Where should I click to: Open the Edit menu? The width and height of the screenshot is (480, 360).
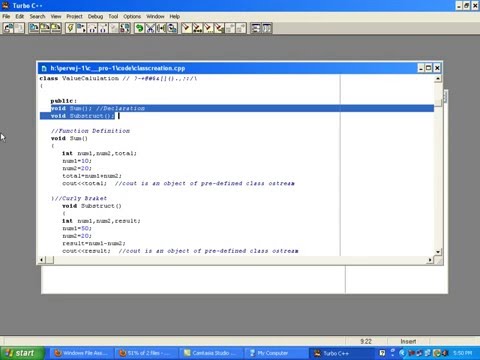click(20, 16)
